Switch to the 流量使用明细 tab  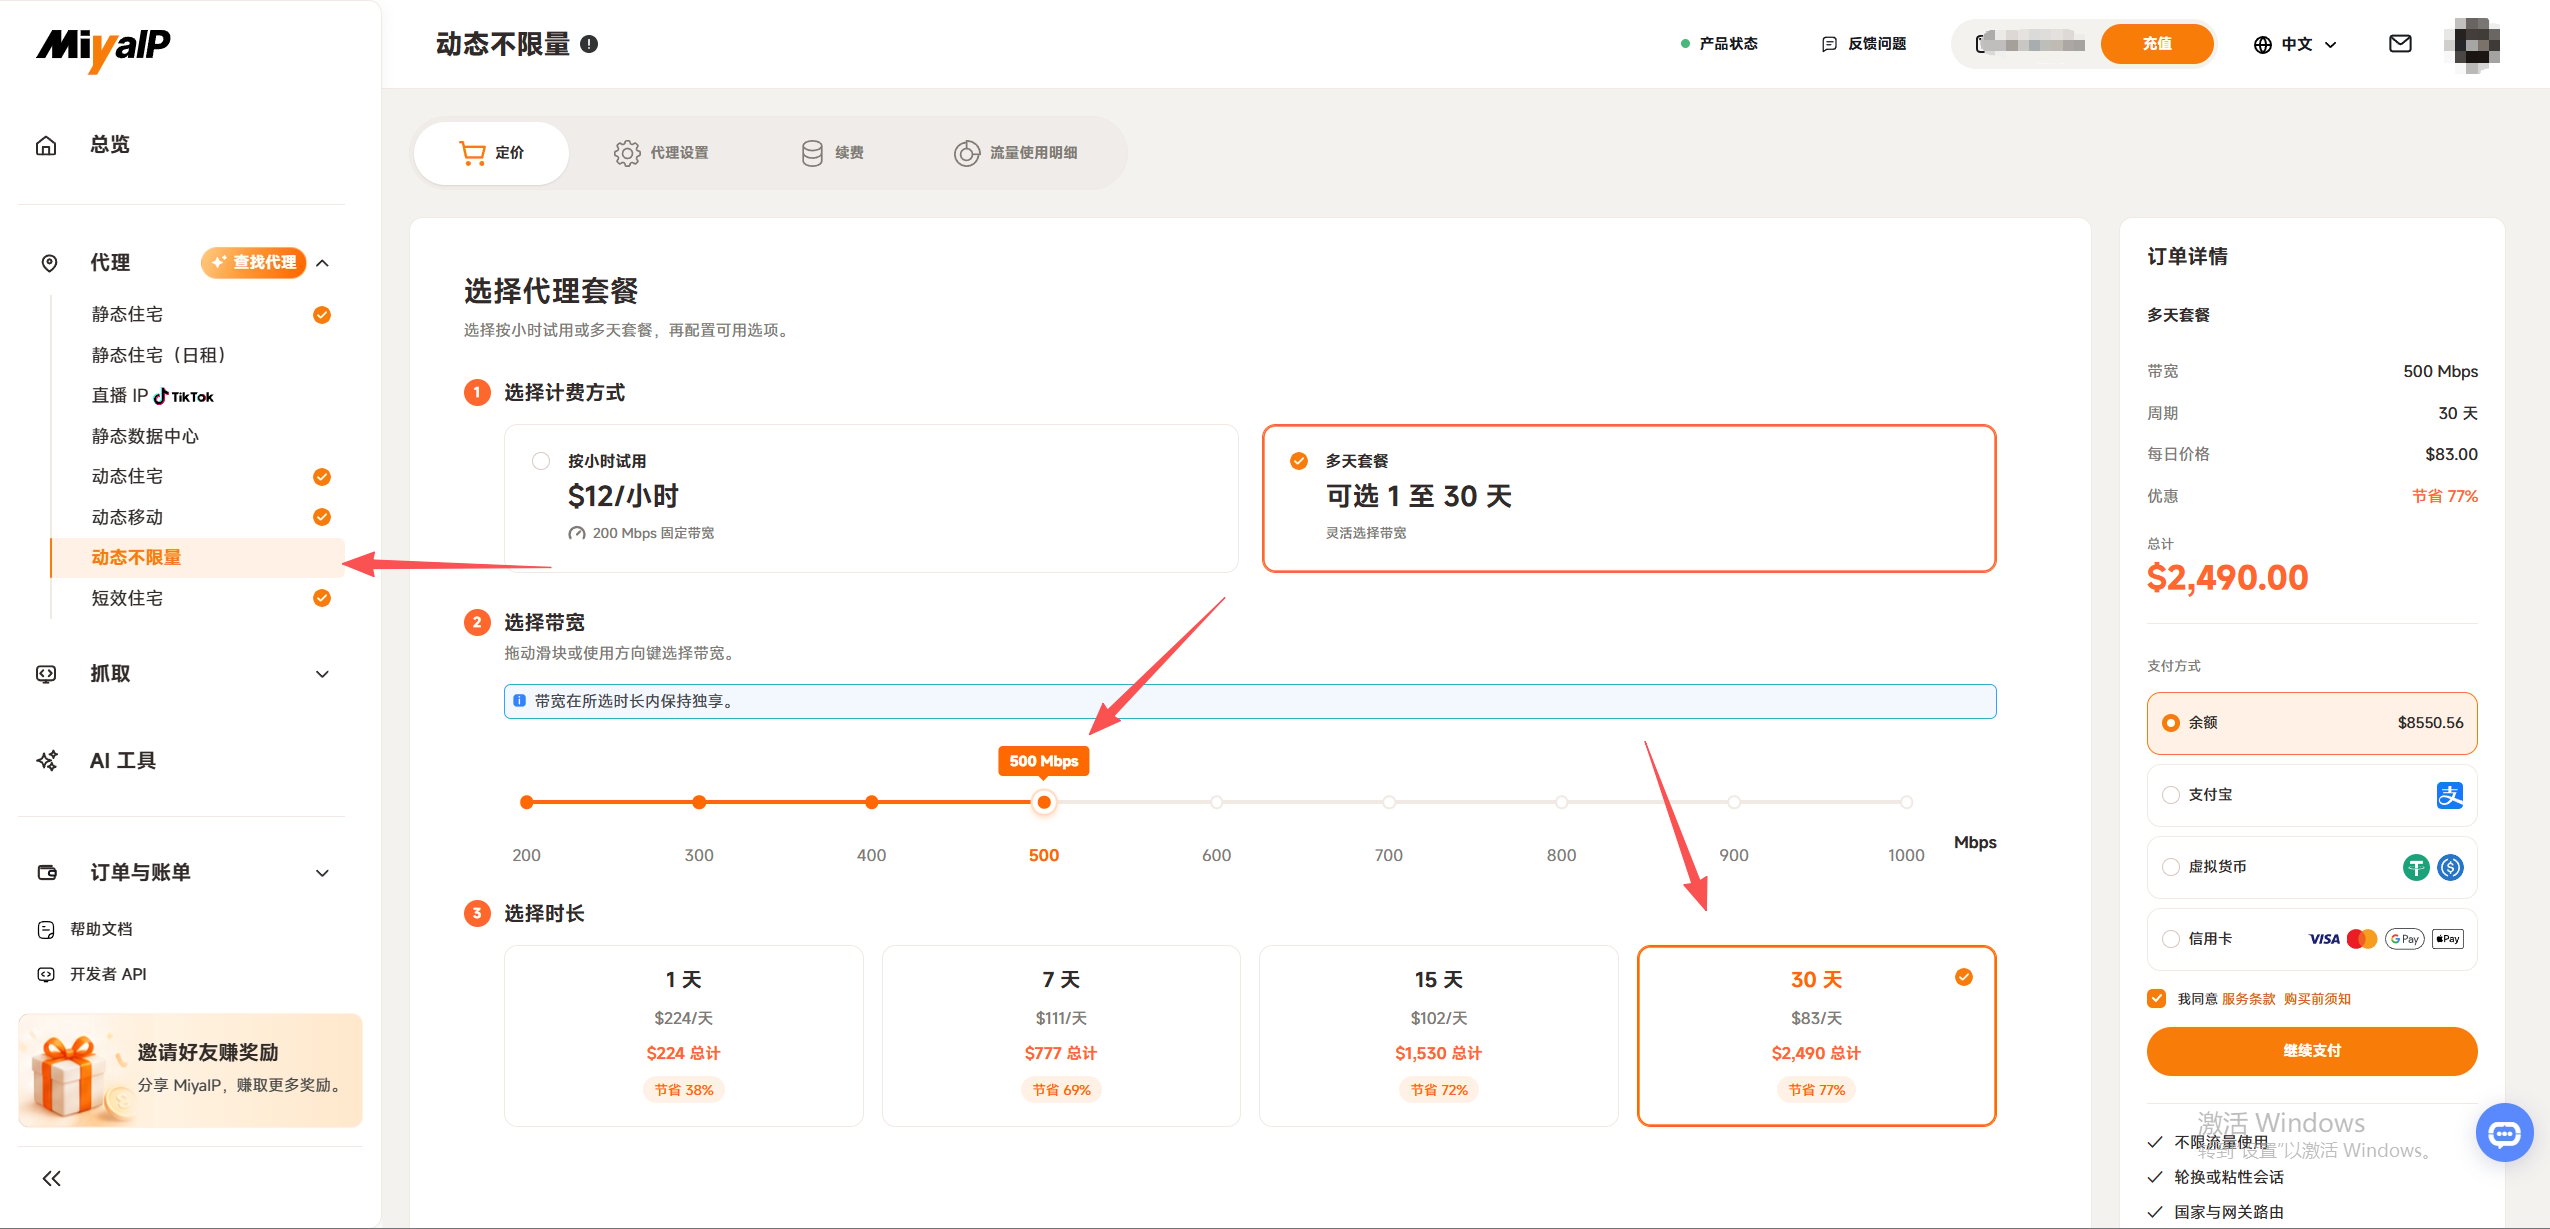pyautogui.click(x=1015, y=153)
